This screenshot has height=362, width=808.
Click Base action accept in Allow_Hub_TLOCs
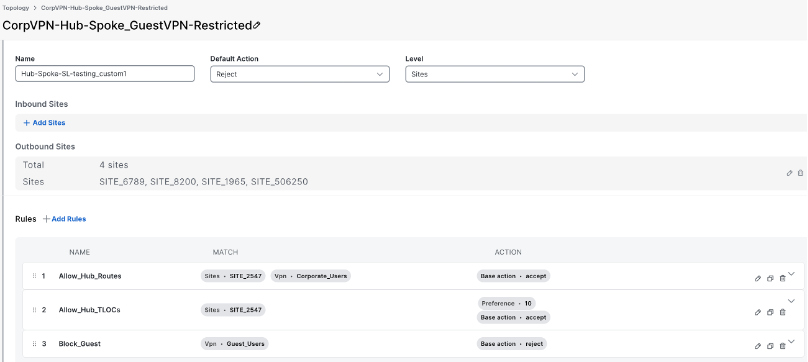tap(514, 318)
